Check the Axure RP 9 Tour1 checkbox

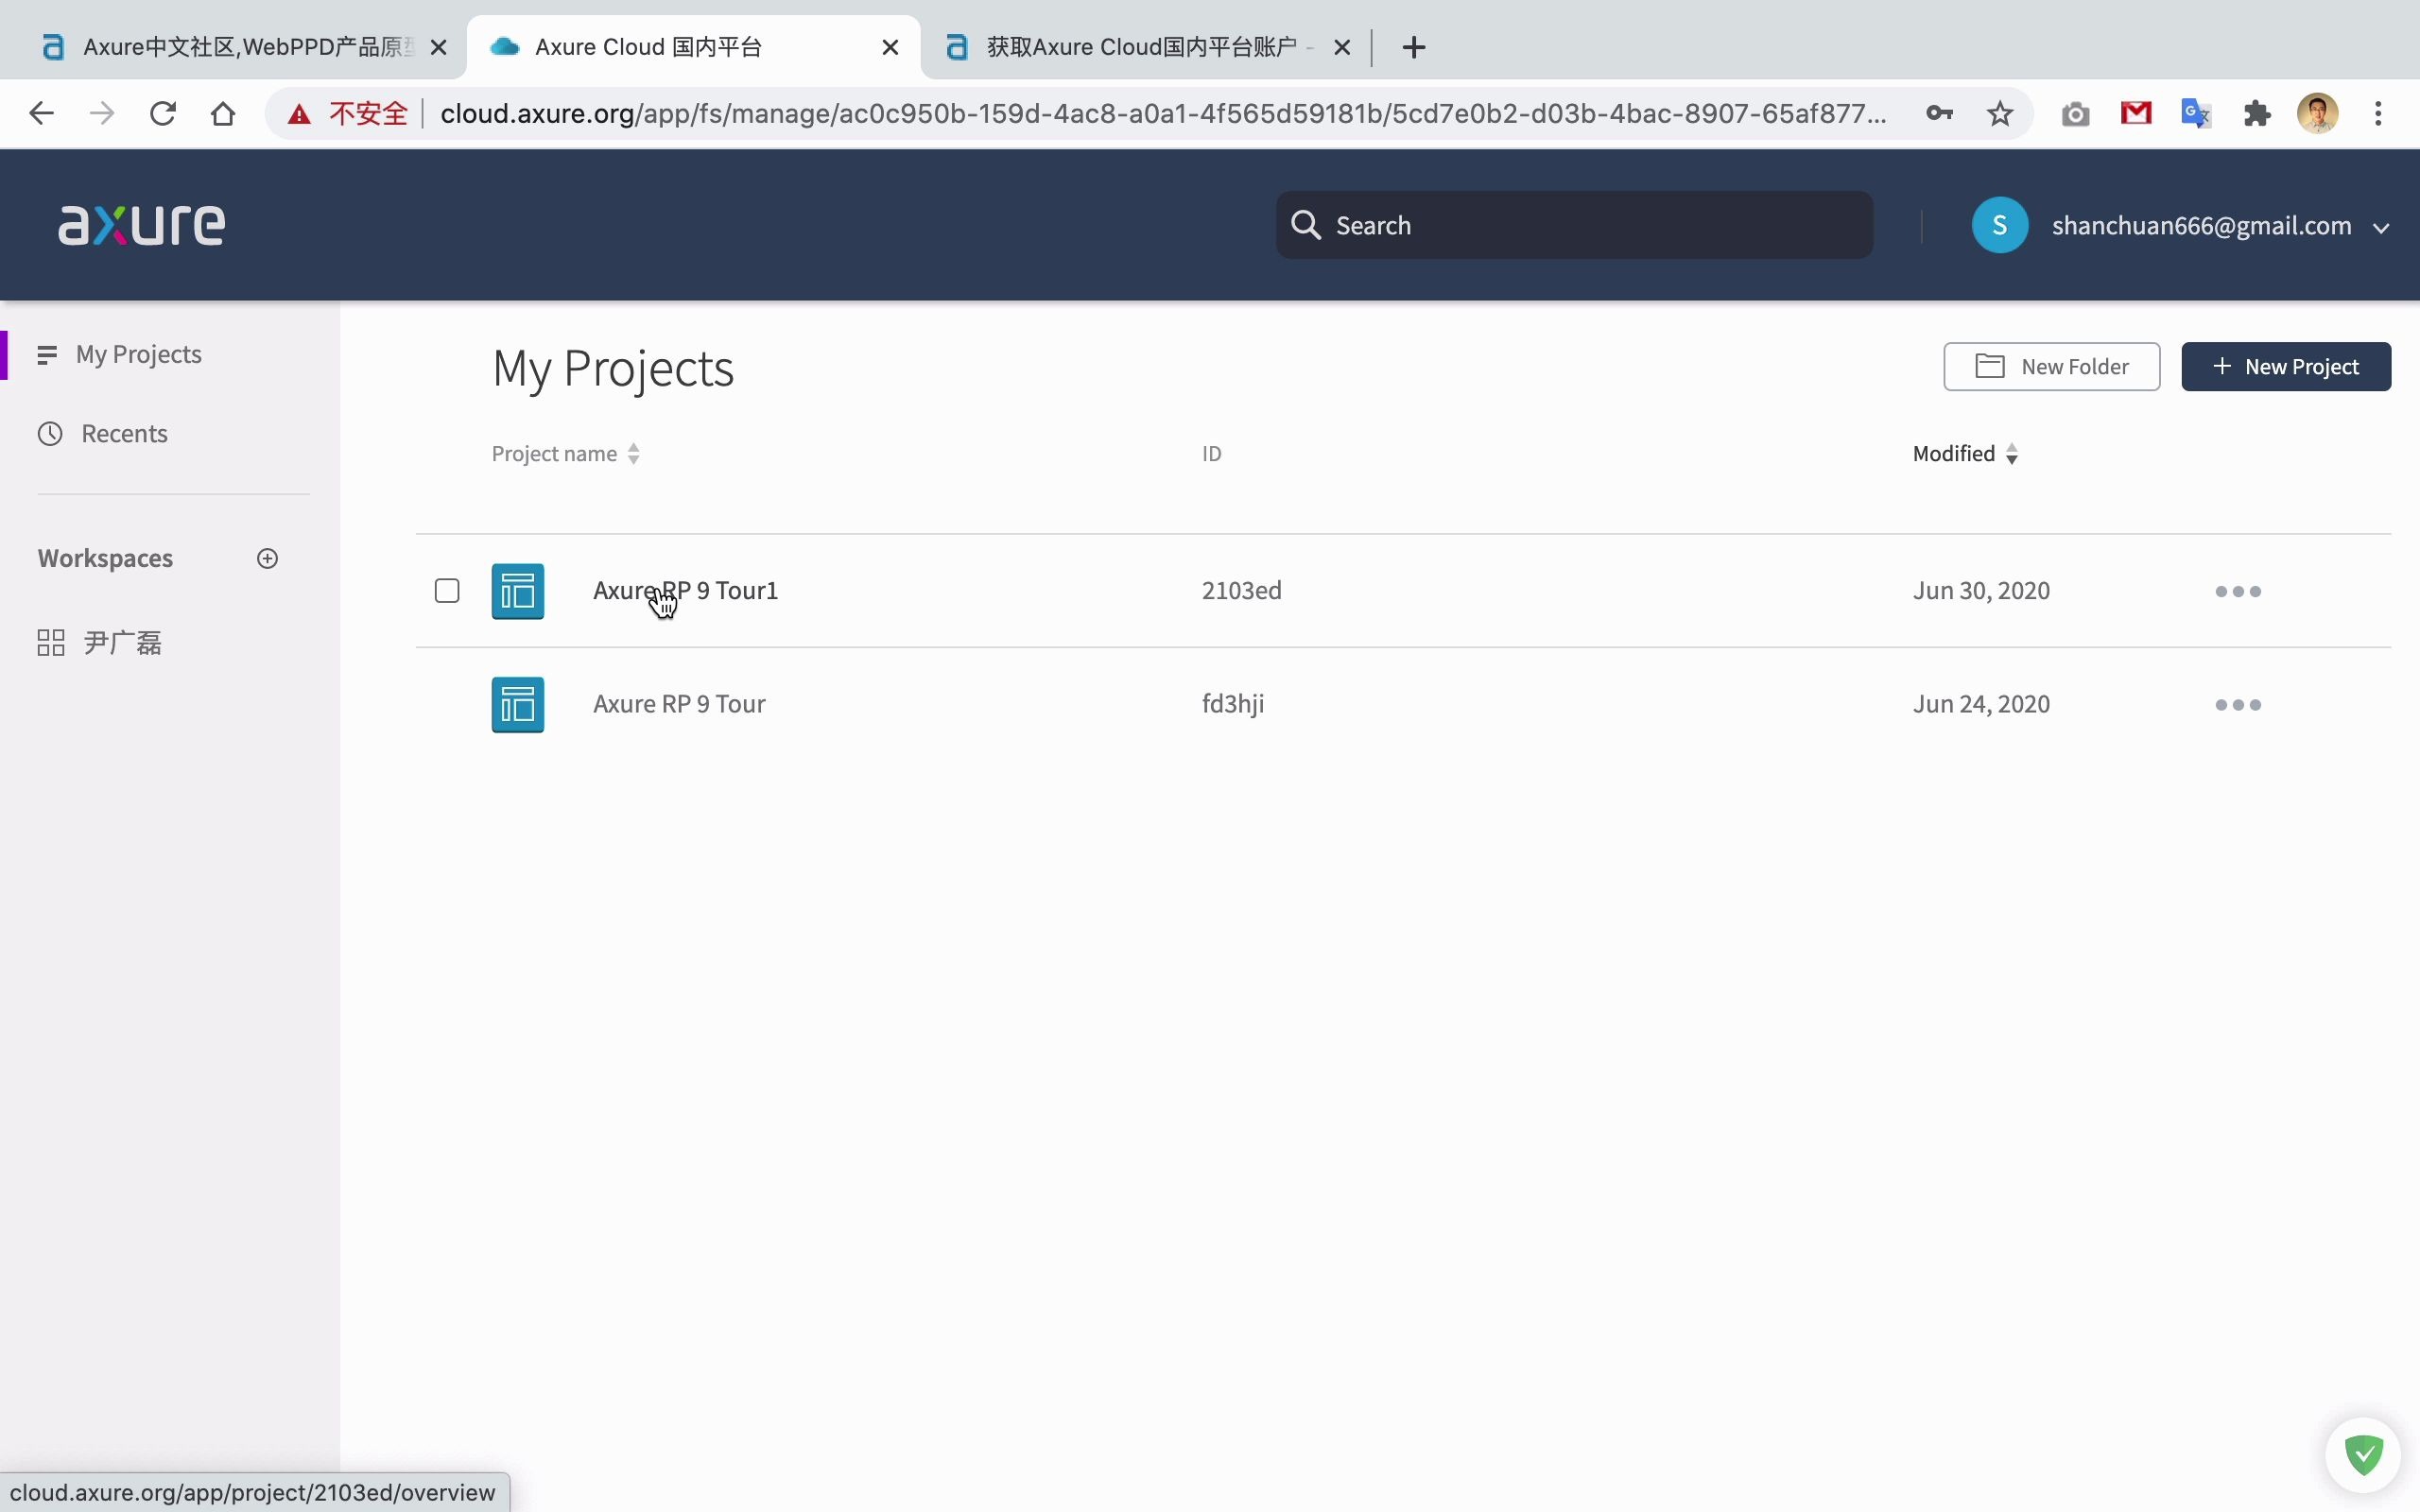pyautogui.click(x=447, y=590)
